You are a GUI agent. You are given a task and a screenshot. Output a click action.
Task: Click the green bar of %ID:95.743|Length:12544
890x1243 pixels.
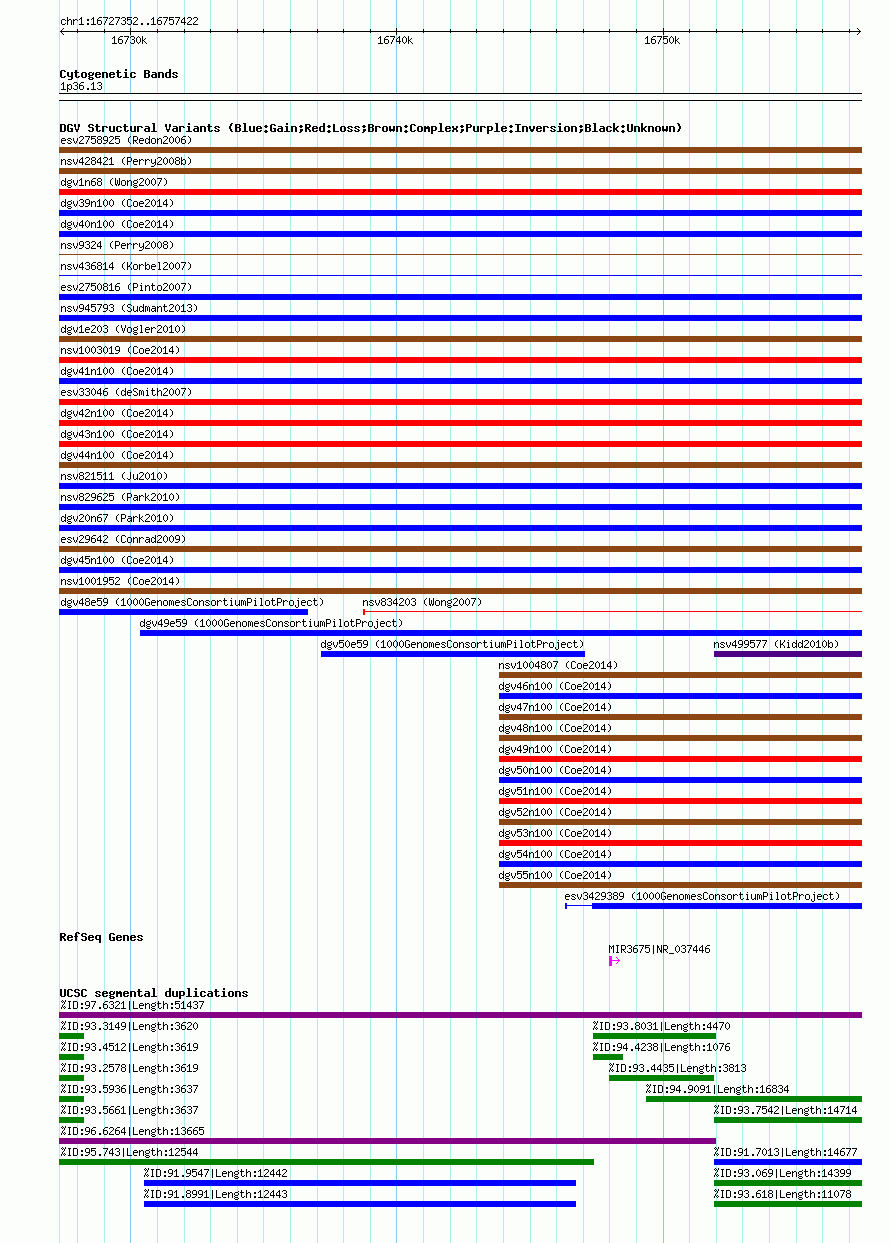click(x=326, y=1161)
